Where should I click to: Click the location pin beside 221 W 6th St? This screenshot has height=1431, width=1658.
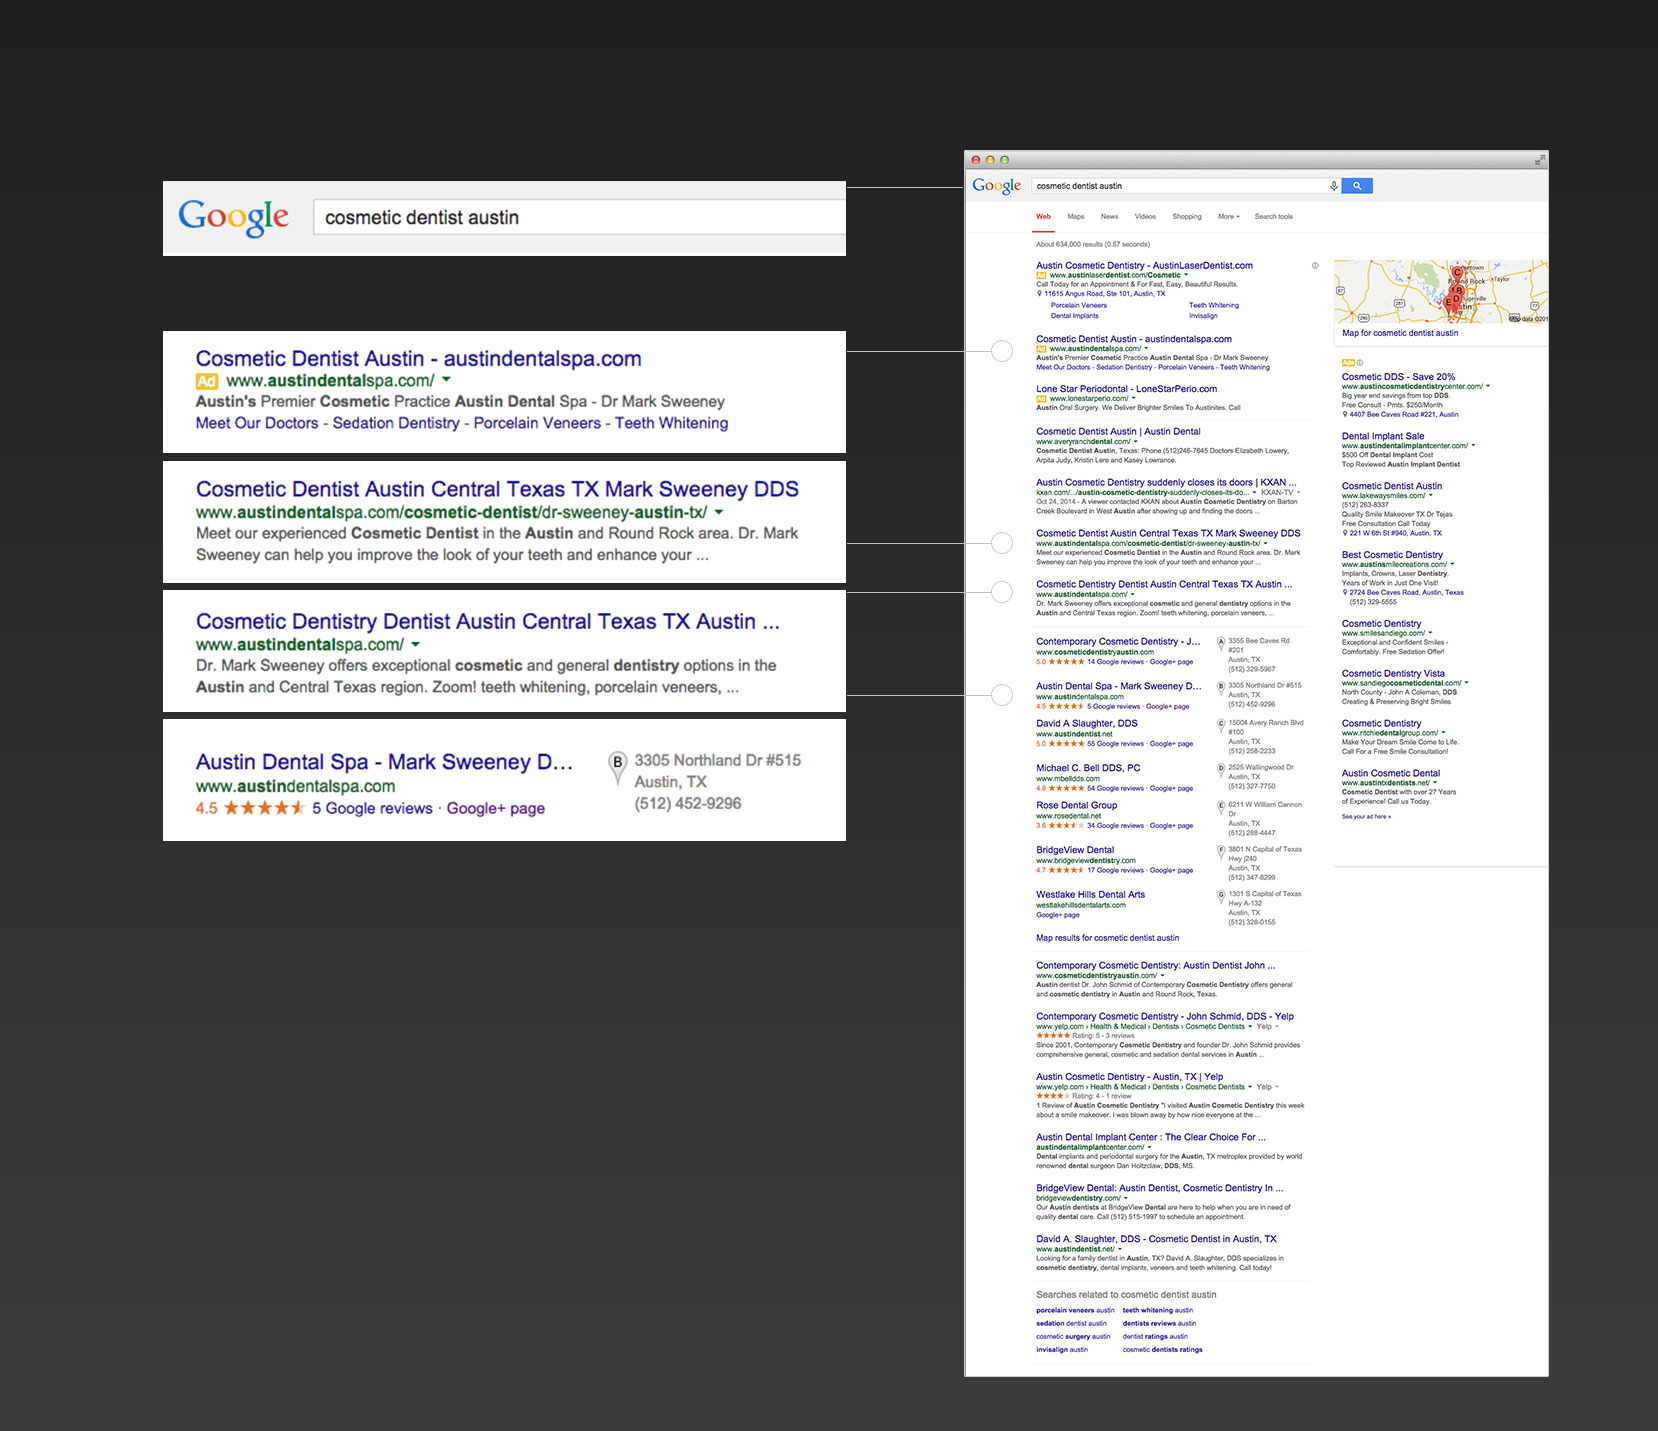click(x=1345, y=533)
